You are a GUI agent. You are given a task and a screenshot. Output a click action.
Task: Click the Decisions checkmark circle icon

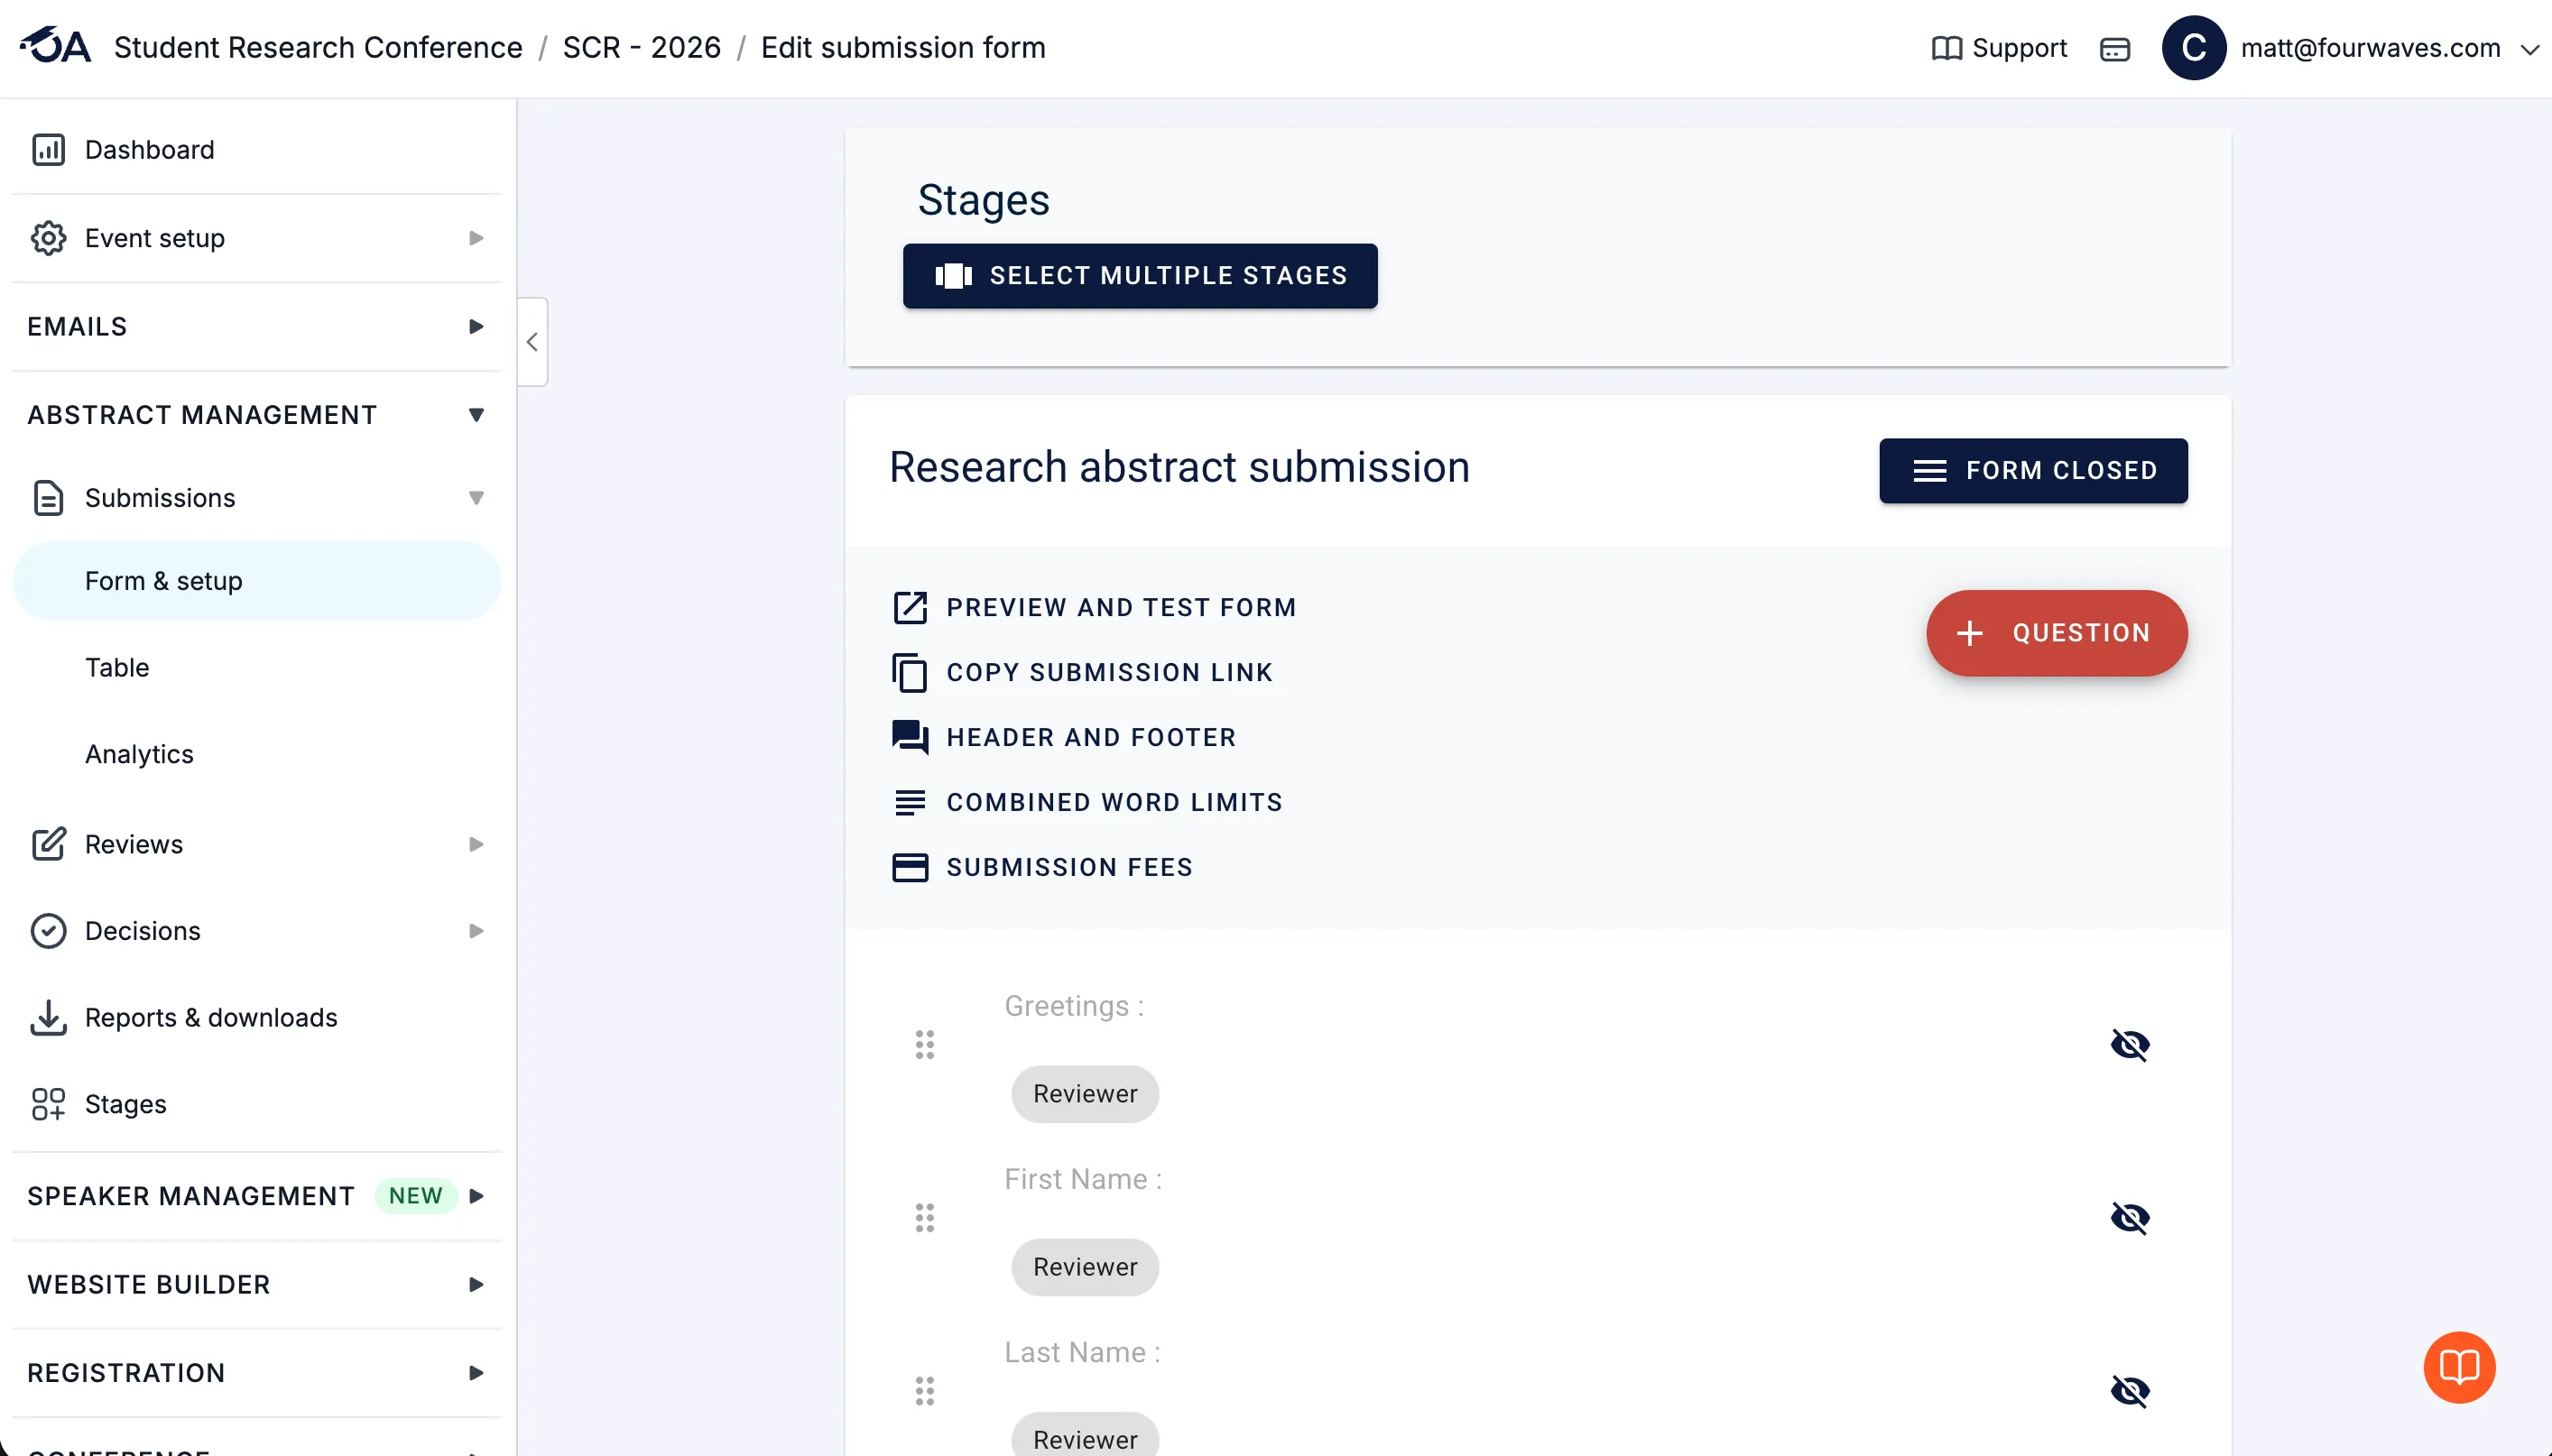pos(48,931)
